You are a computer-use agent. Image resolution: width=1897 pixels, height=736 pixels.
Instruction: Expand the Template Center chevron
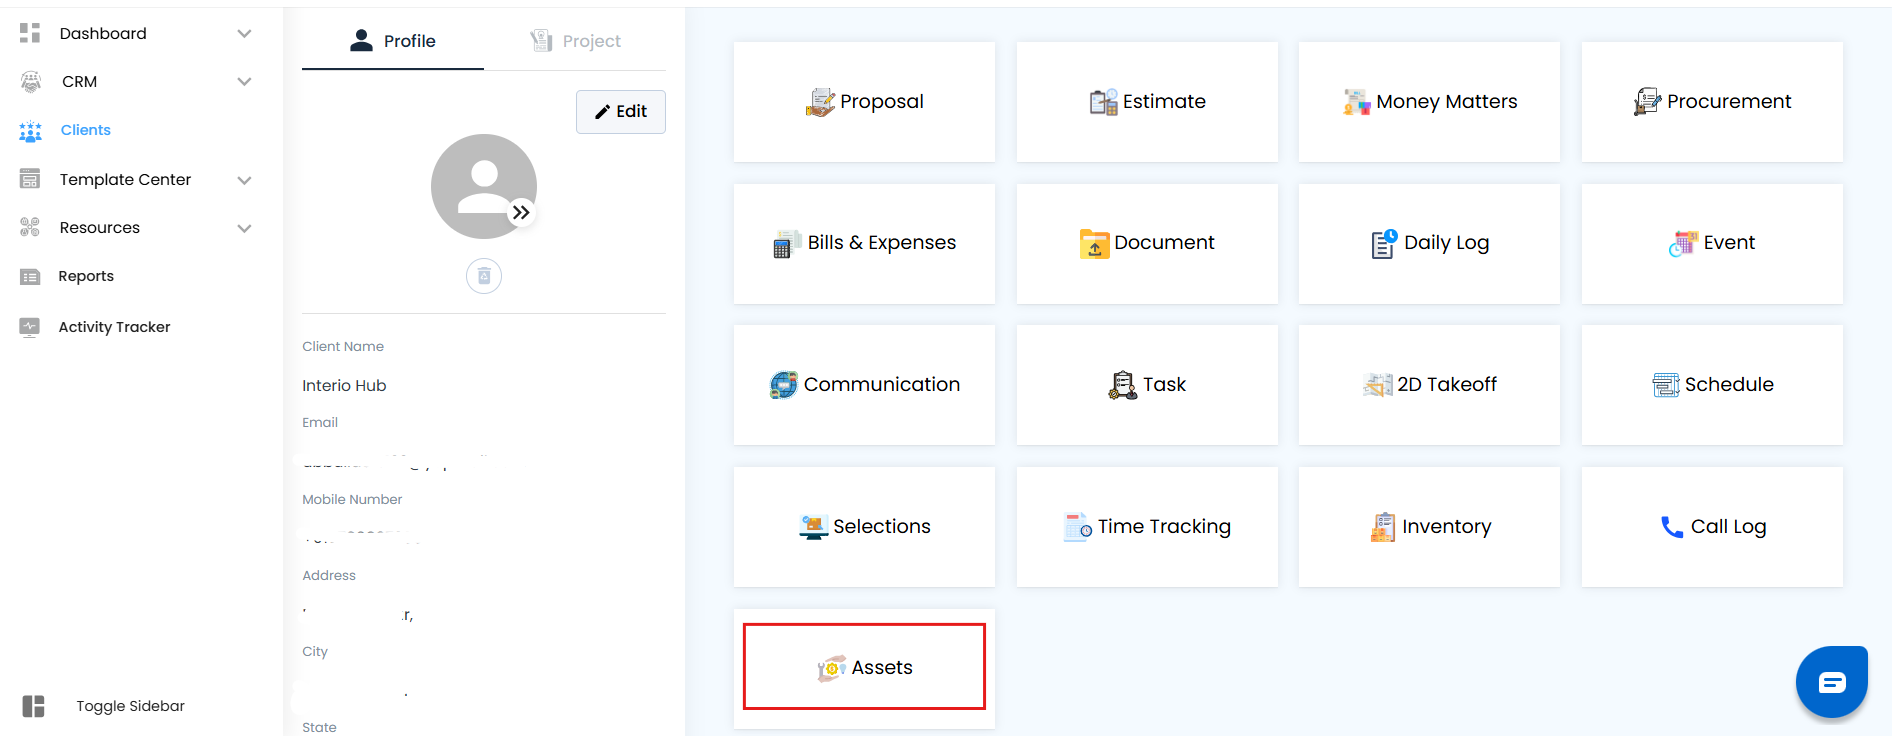pos(244,180)
